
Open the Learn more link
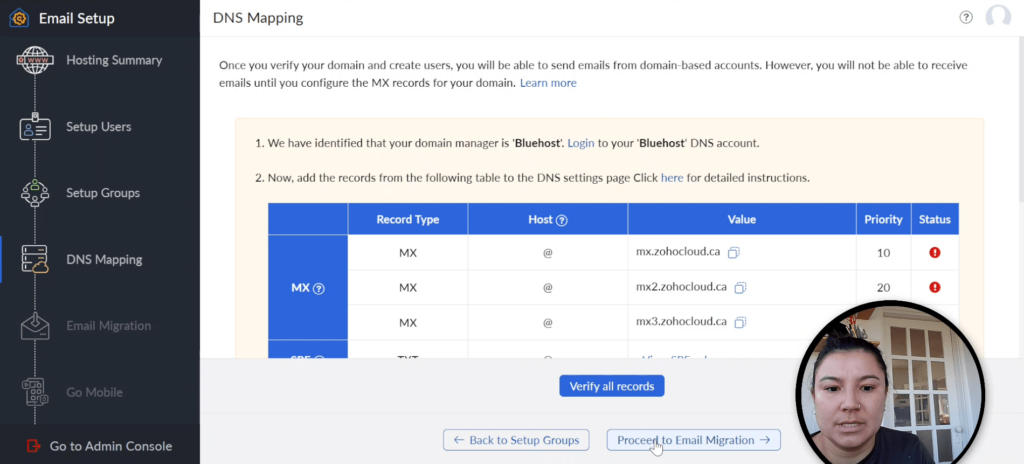click(x=548, y=83)
